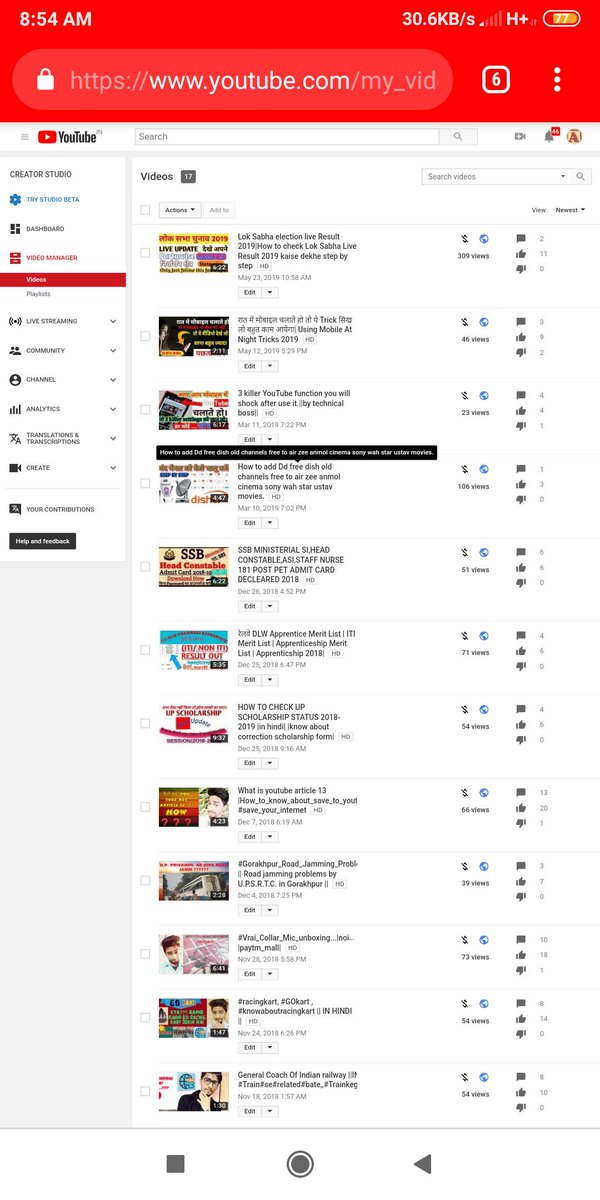Check the Dd free dish video checkbox

click(x=145, y=483)
